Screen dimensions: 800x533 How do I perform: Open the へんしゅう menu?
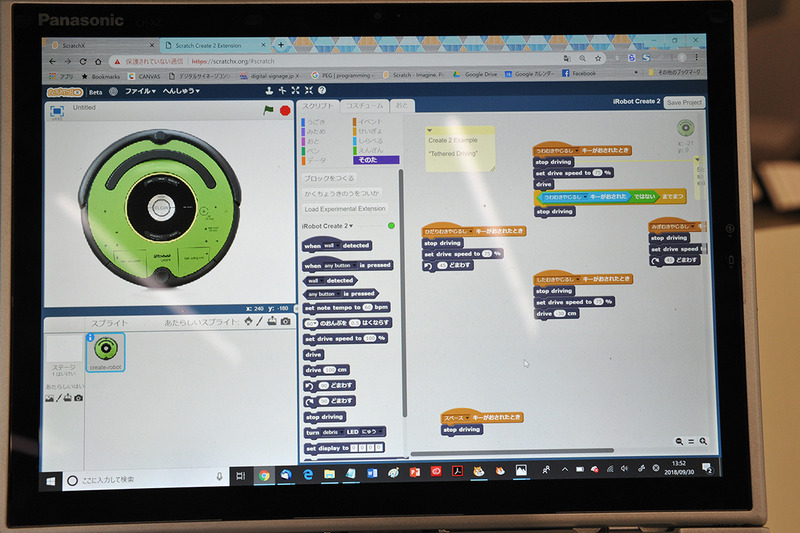(181, 91)
